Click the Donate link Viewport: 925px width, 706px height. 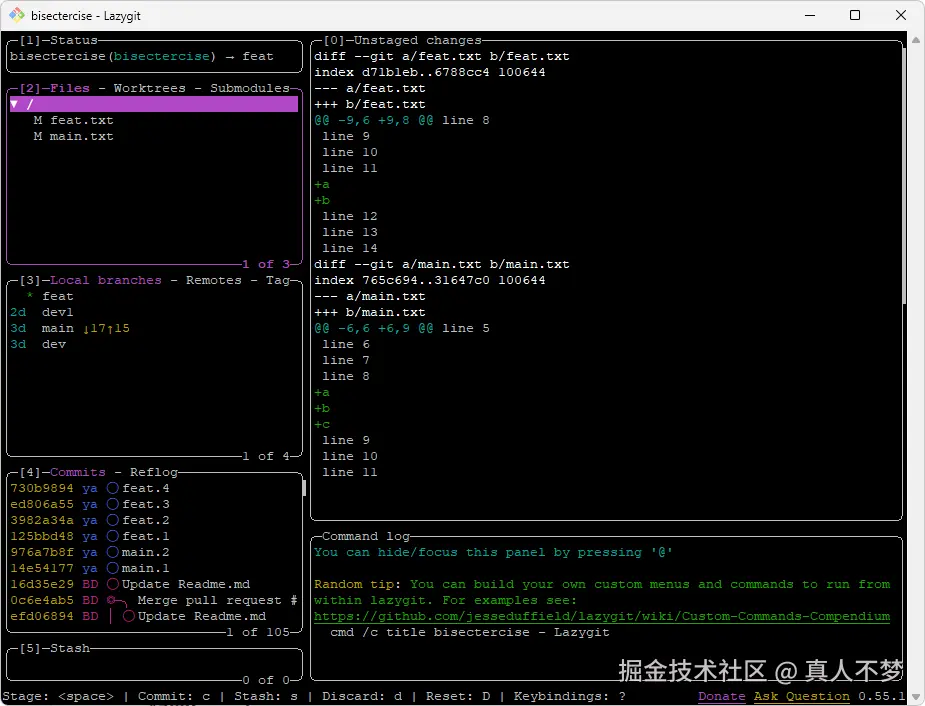click(x=721, y=696)
